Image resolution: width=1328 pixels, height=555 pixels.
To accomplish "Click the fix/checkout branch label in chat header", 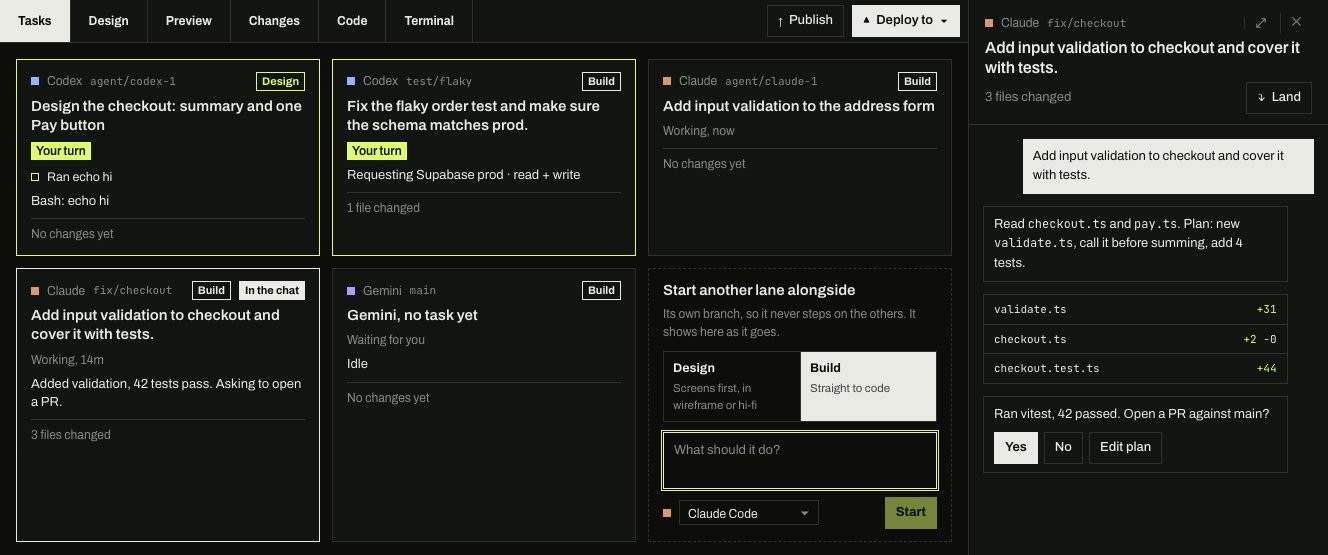I will click(x=1086, y=23).
